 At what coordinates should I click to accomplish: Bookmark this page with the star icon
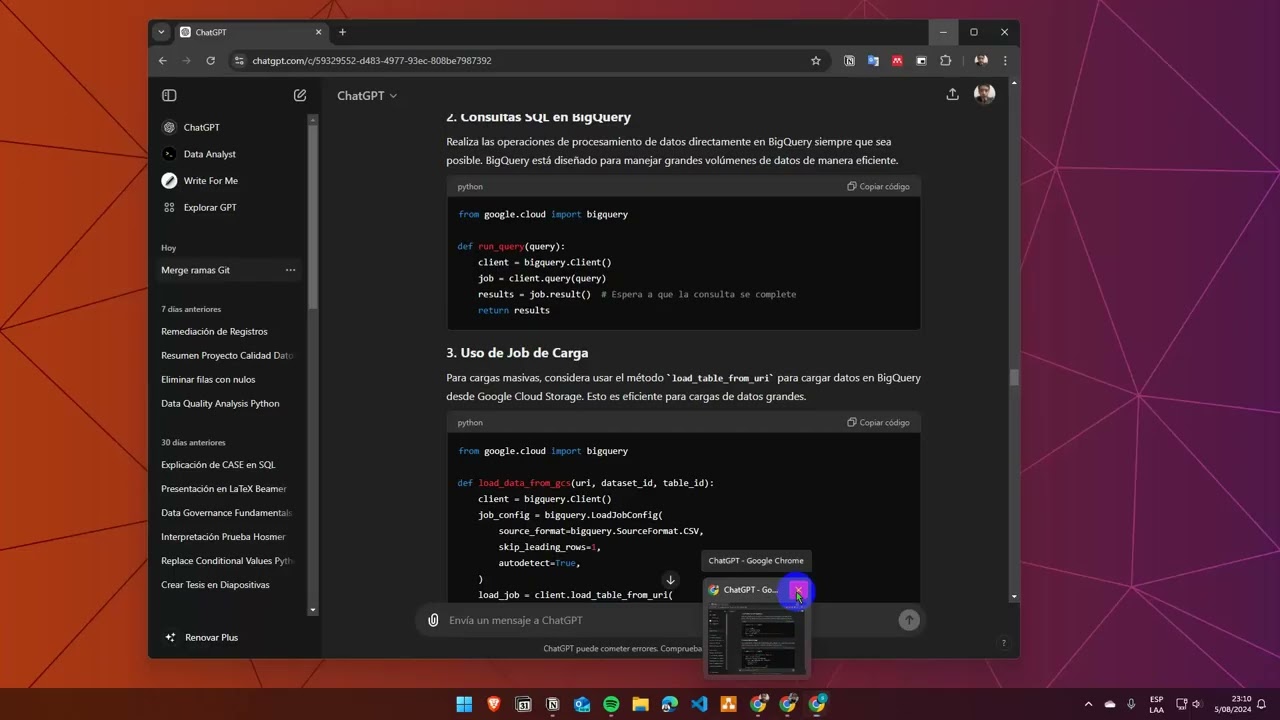tap(815, 61)
